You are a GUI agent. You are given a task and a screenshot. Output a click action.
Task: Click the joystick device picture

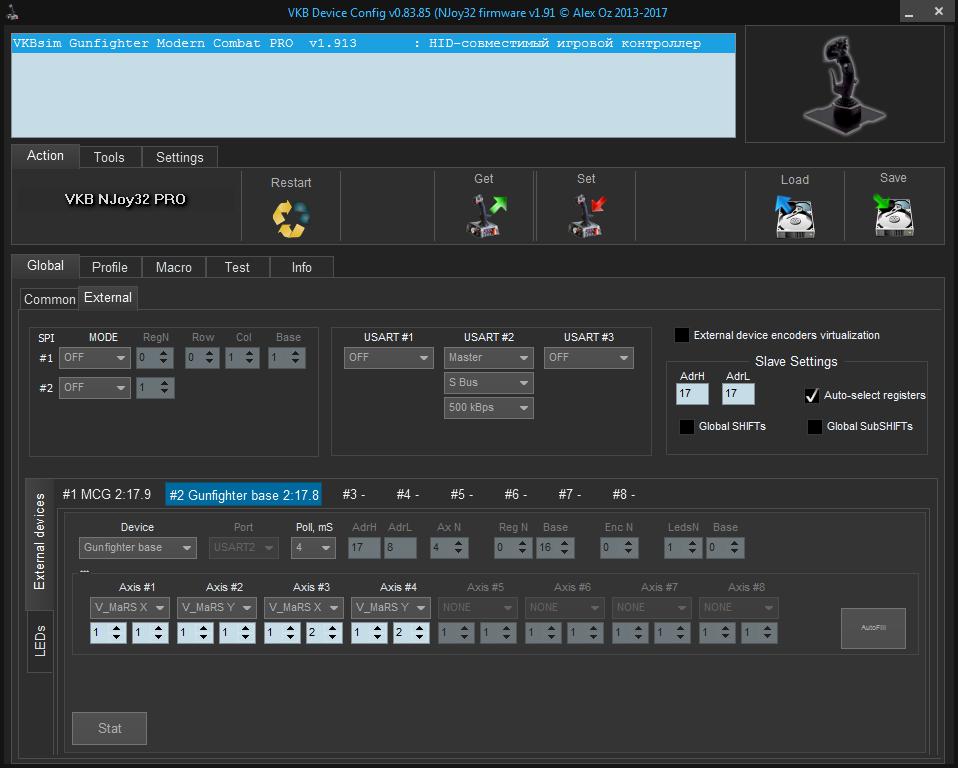(x=844, y=84)
